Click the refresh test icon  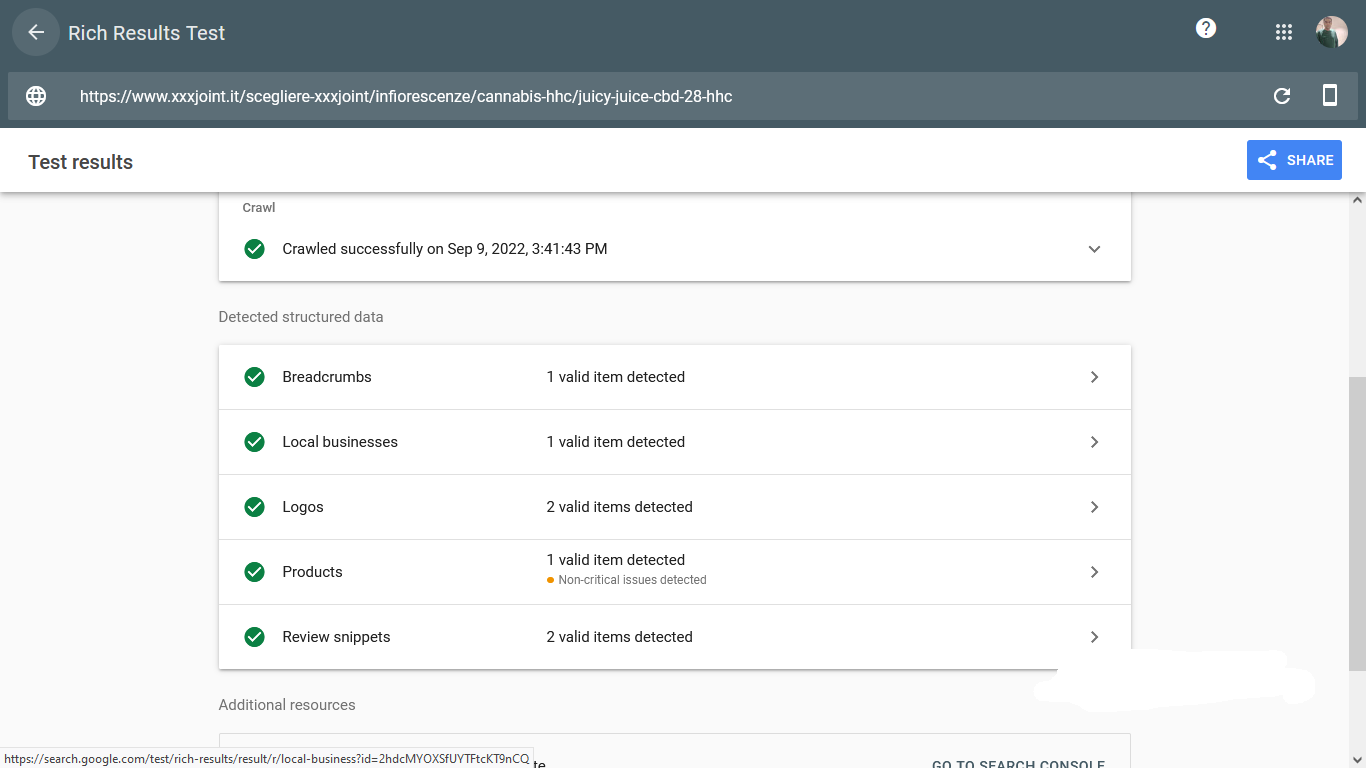1281,96
